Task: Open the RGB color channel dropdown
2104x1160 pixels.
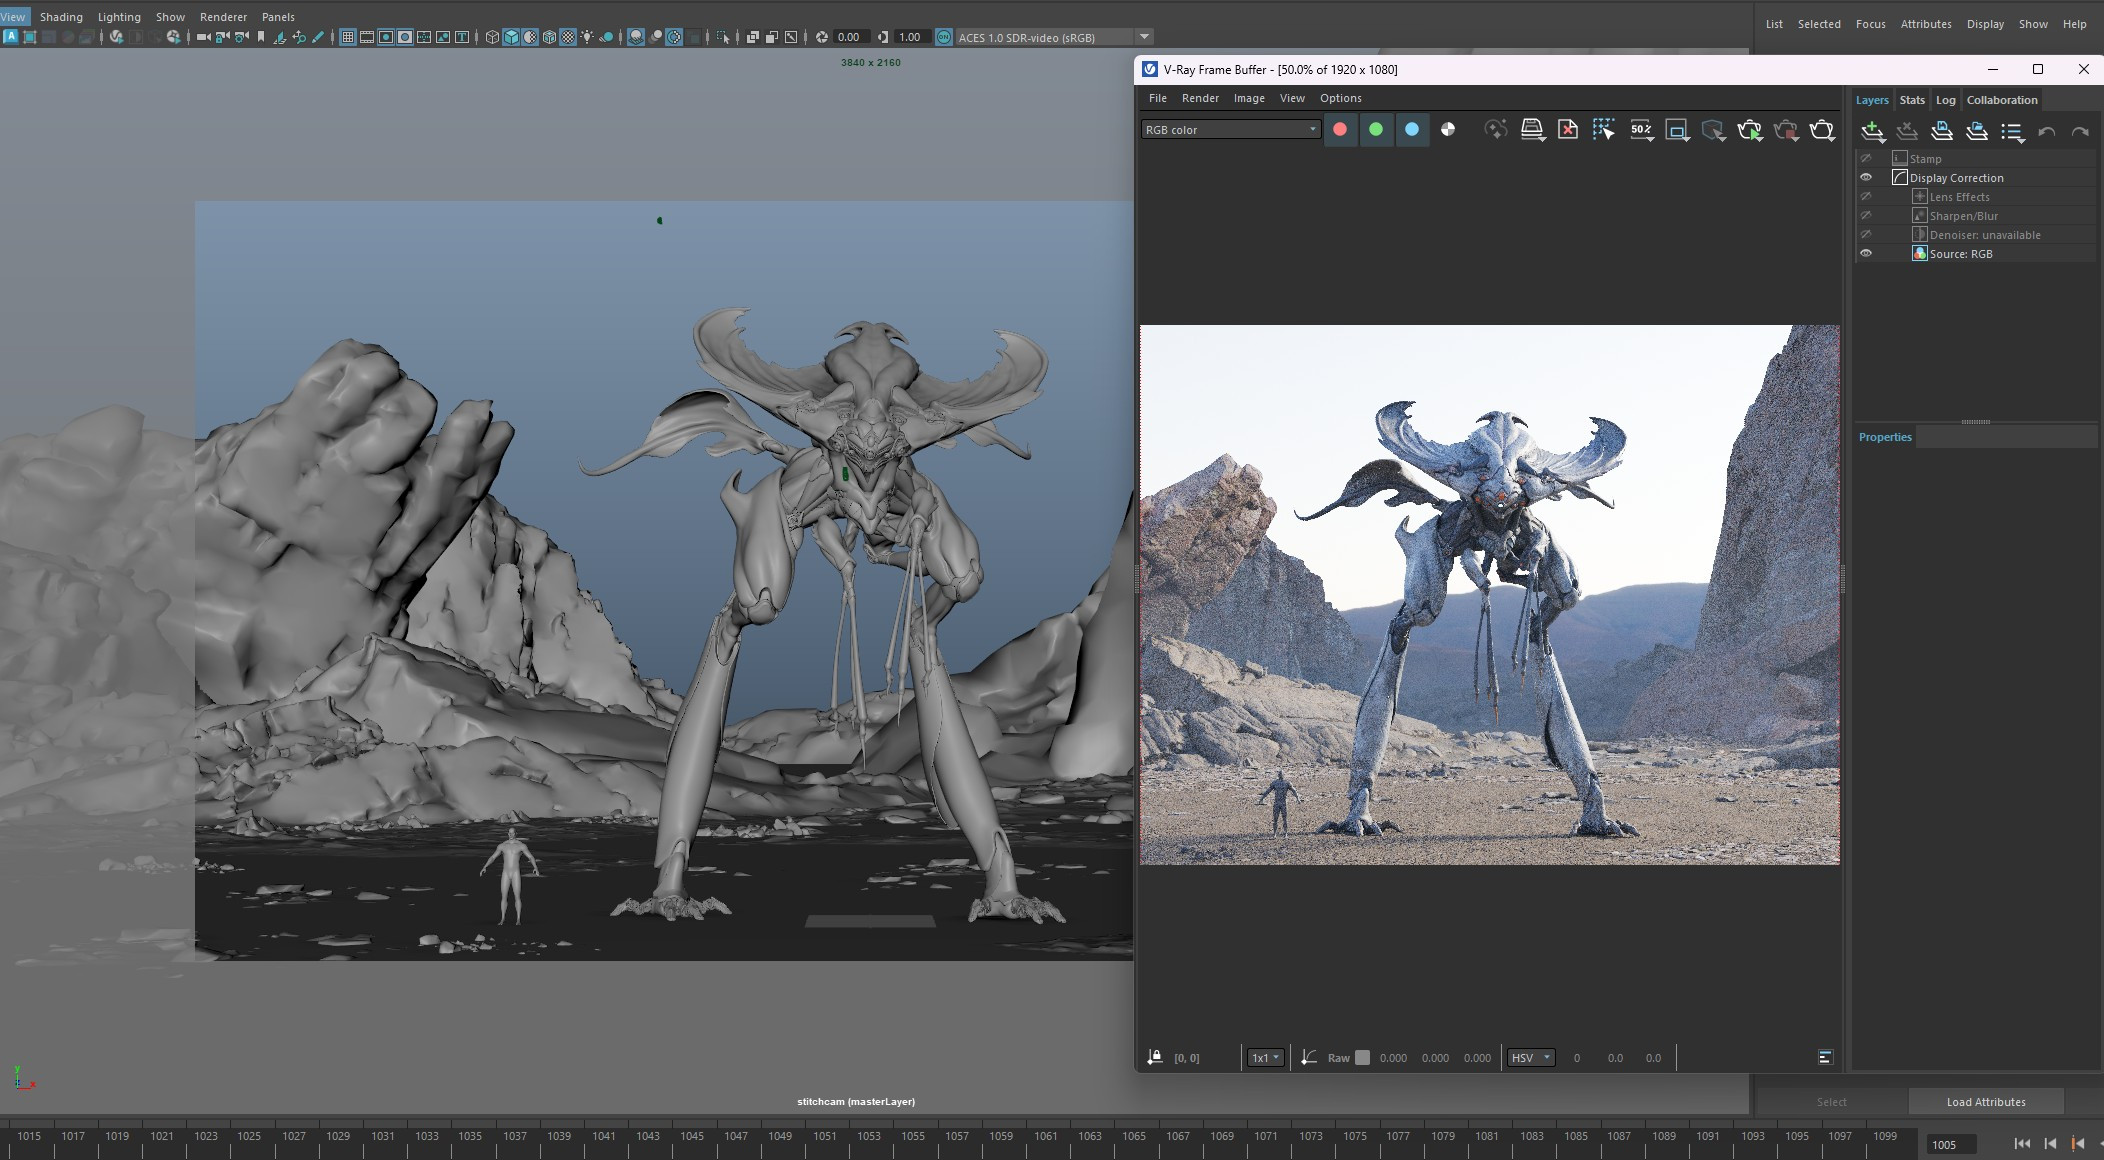Action: tap(1230, 130)
